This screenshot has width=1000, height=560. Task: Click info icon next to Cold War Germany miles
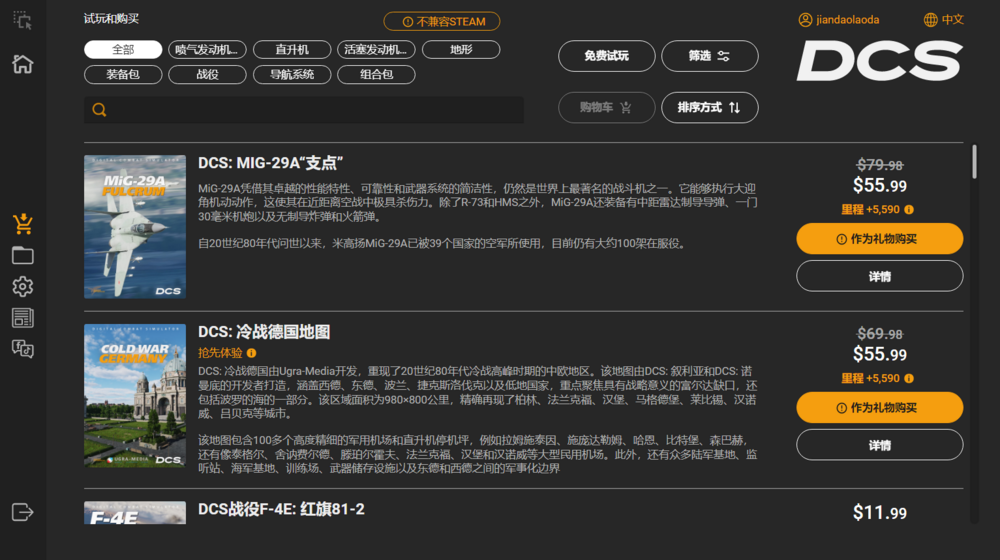909,378
